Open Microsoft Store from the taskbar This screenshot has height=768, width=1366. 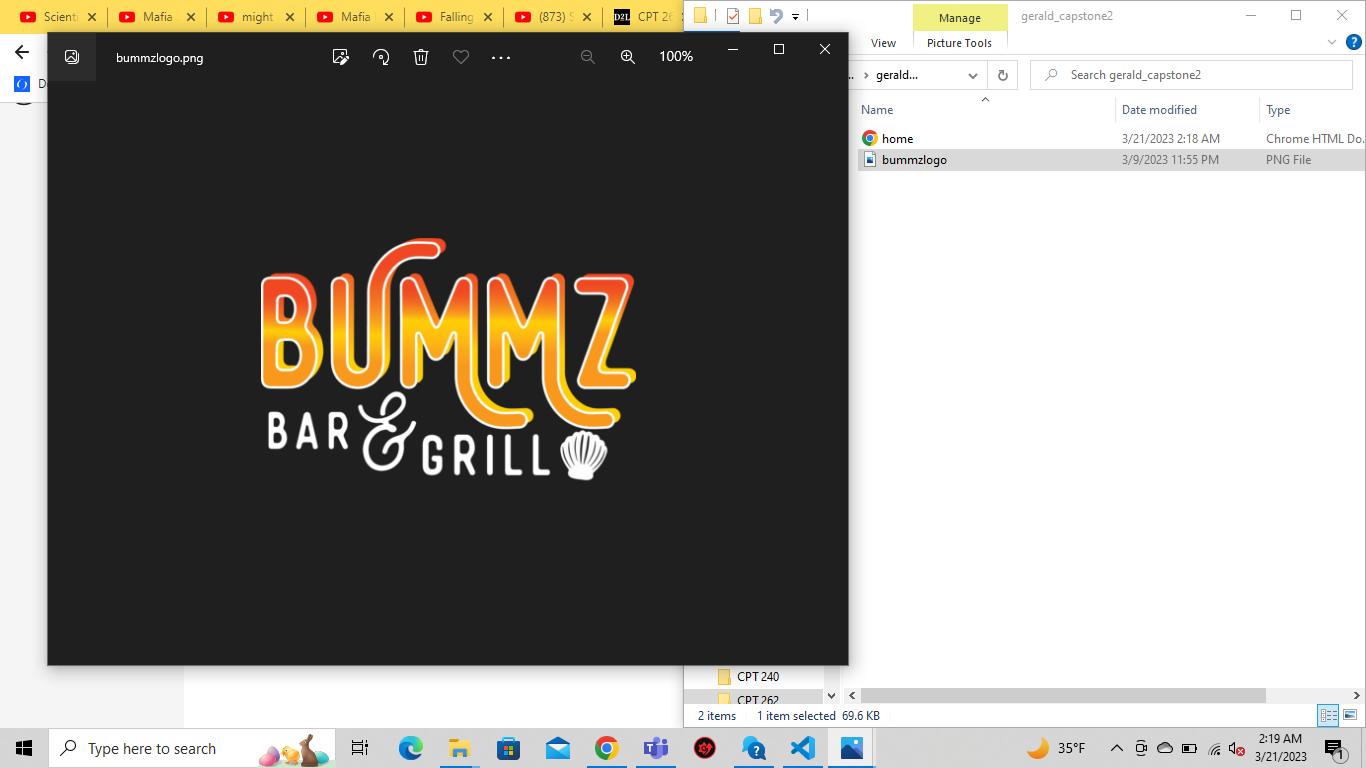508,748
